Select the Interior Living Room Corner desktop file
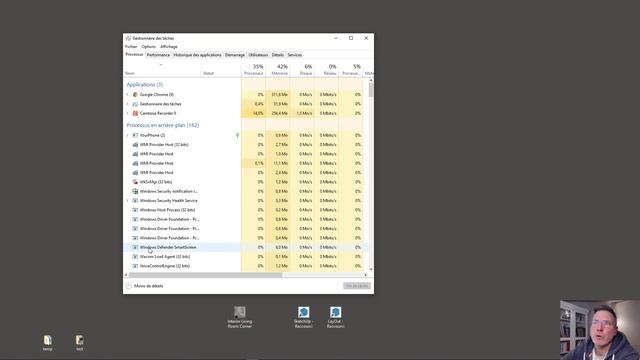The width and height of the screenshot is (640, 360). (x=240, y=318)
